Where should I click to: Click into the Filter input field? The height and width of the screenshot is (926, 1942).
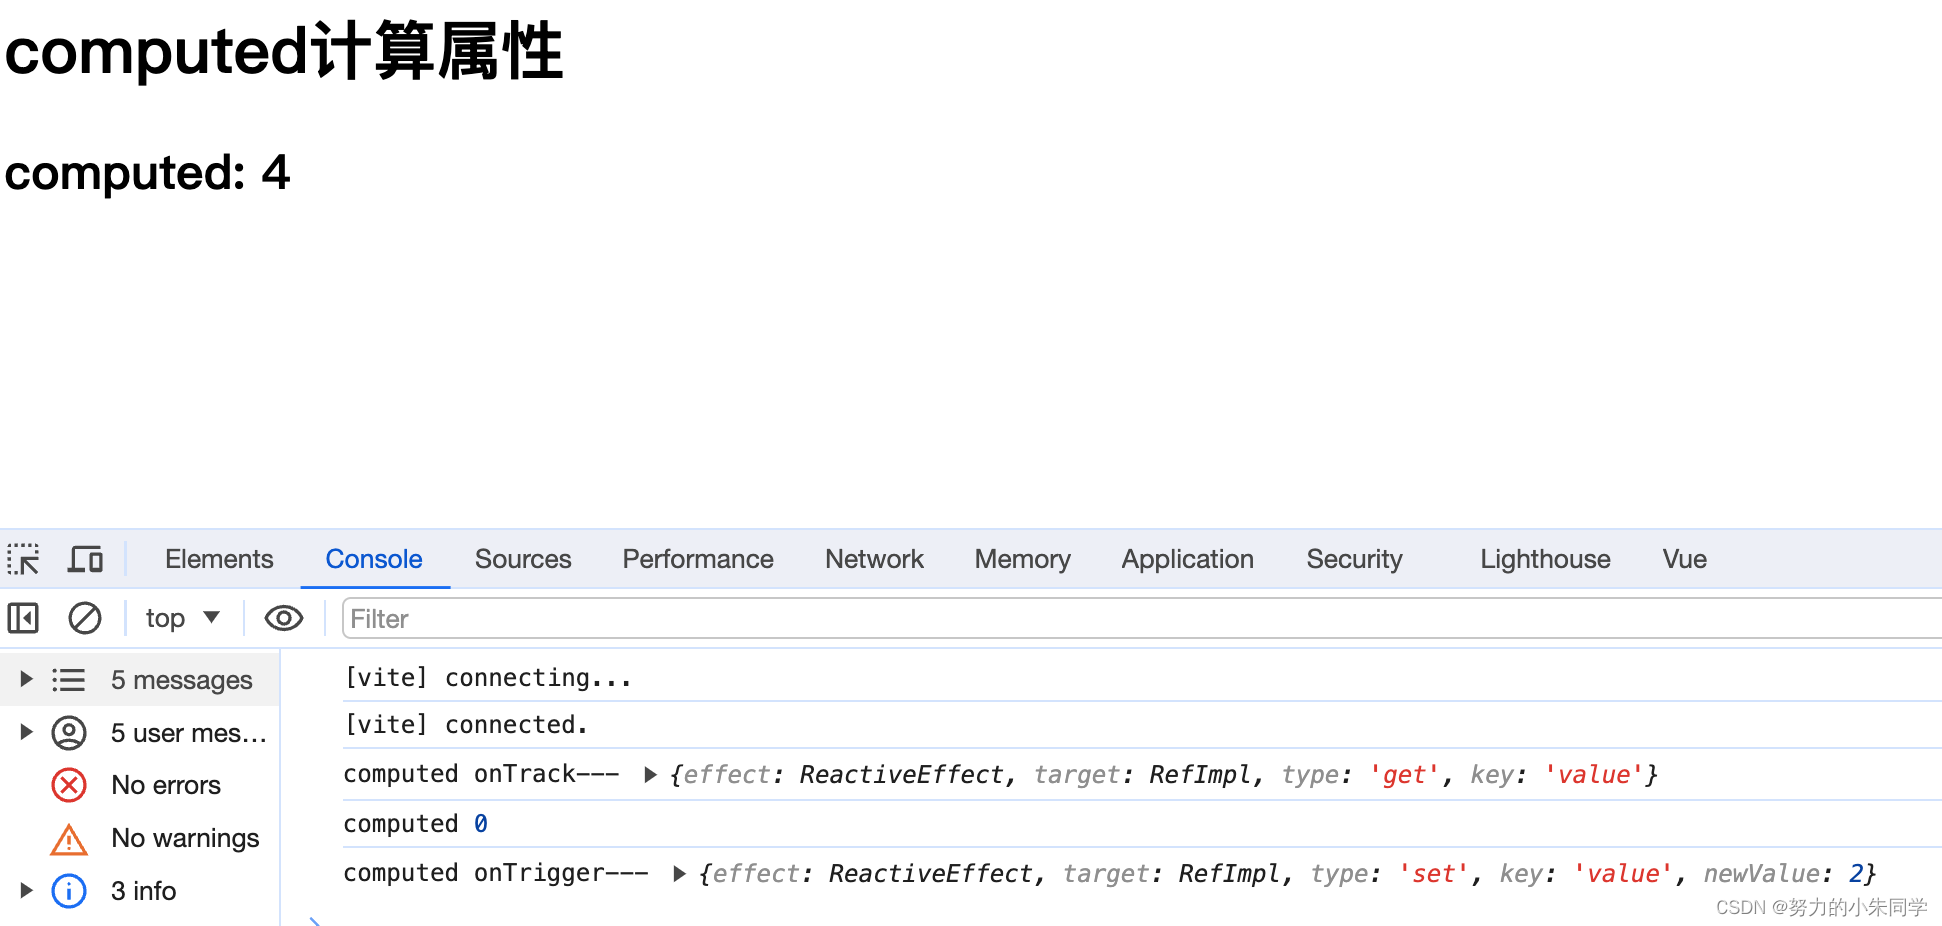(x=1141, y=618)
